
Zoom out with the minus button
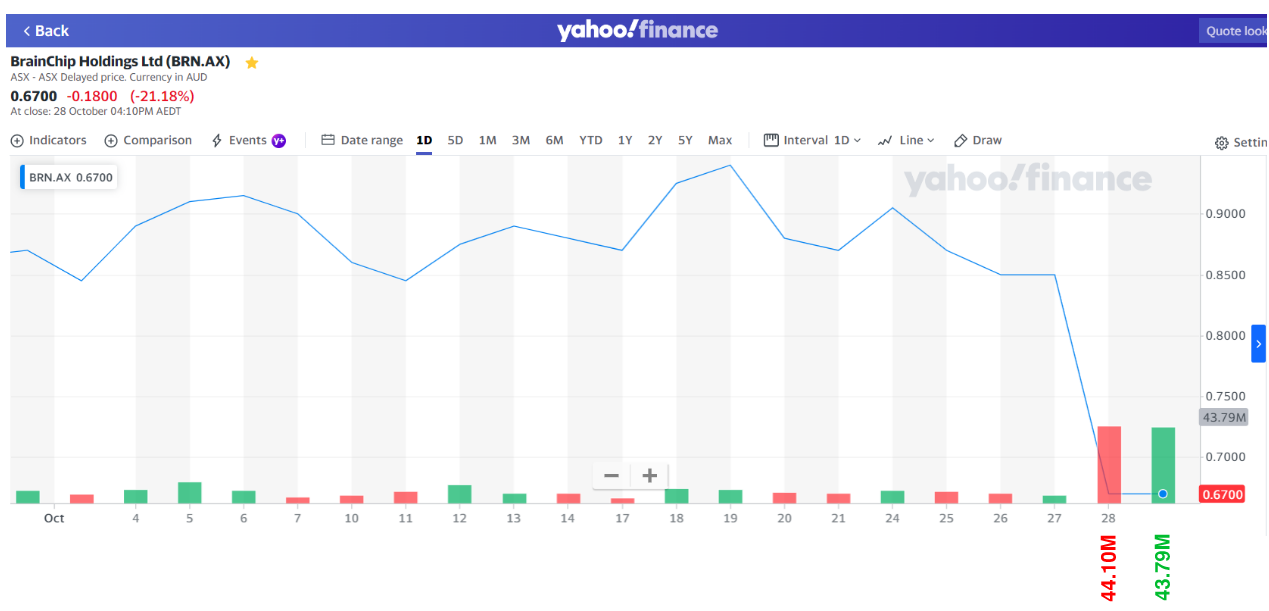(611, 476)
